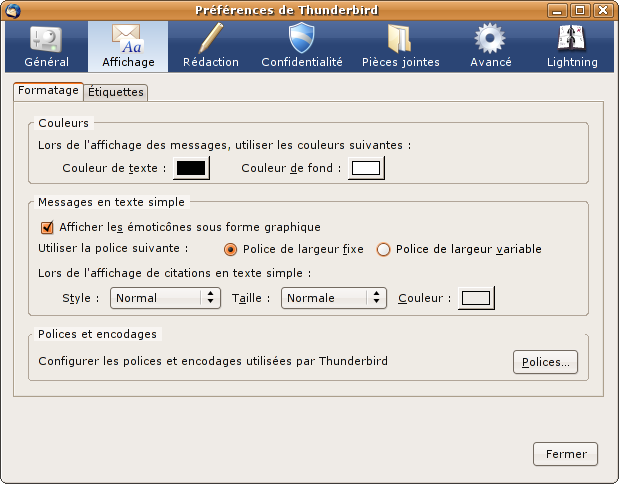Maximize the Préférences de Thunderbird window
The height and width of the screenshot is (484, 619).
[580, 11]
